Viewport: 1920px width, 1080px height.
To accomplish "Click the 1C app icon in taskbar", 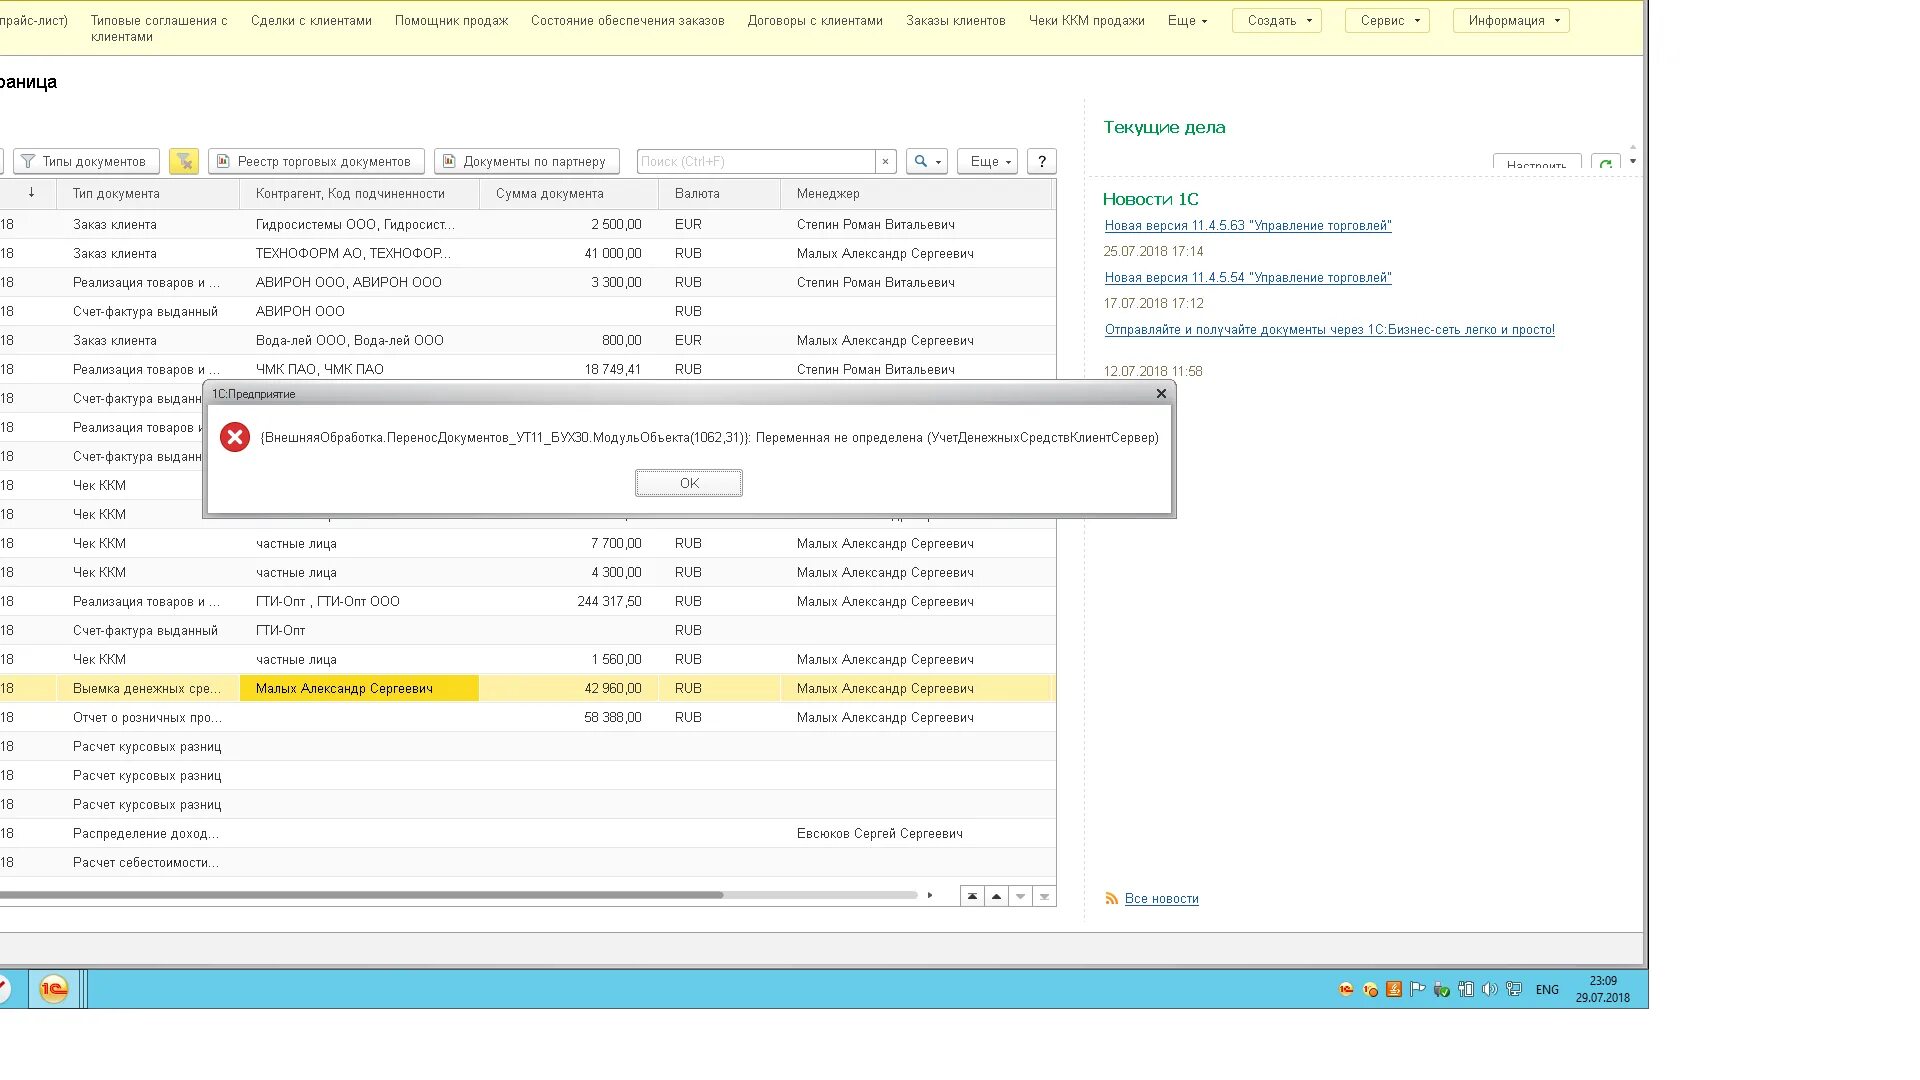I will (x=53, y=989).
